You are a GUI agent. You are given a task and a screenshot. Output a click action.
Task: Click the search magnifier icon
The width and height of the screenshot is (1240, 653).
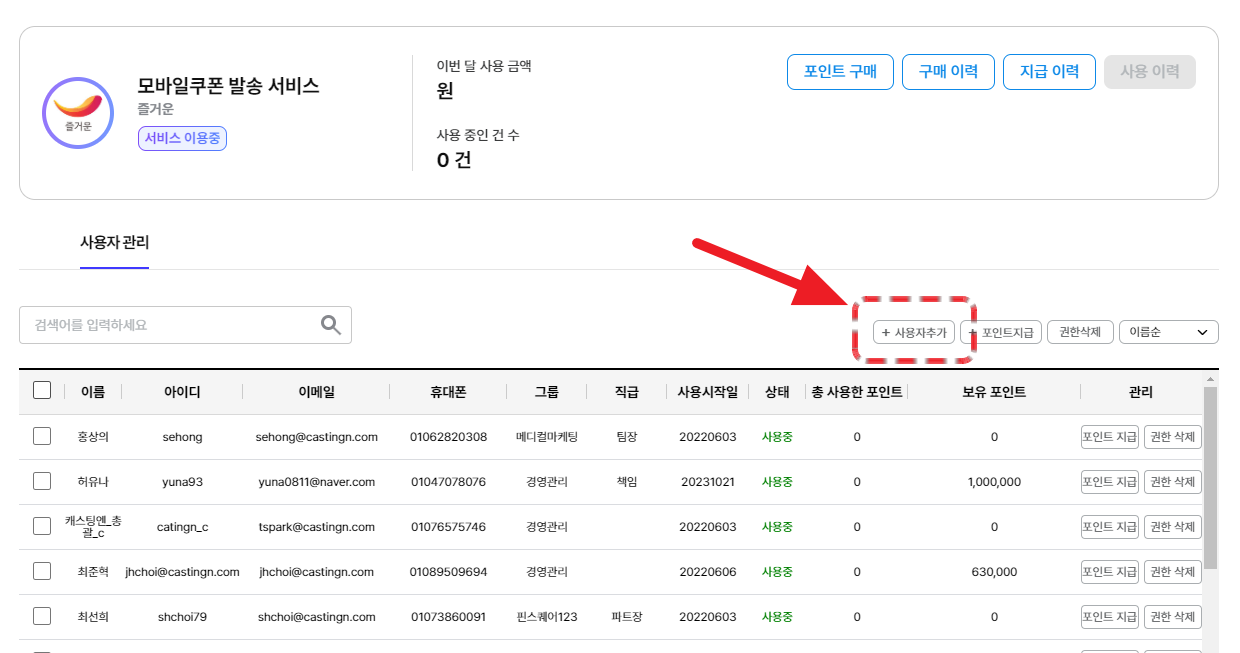pyautogui.click(x=330, y=325)
